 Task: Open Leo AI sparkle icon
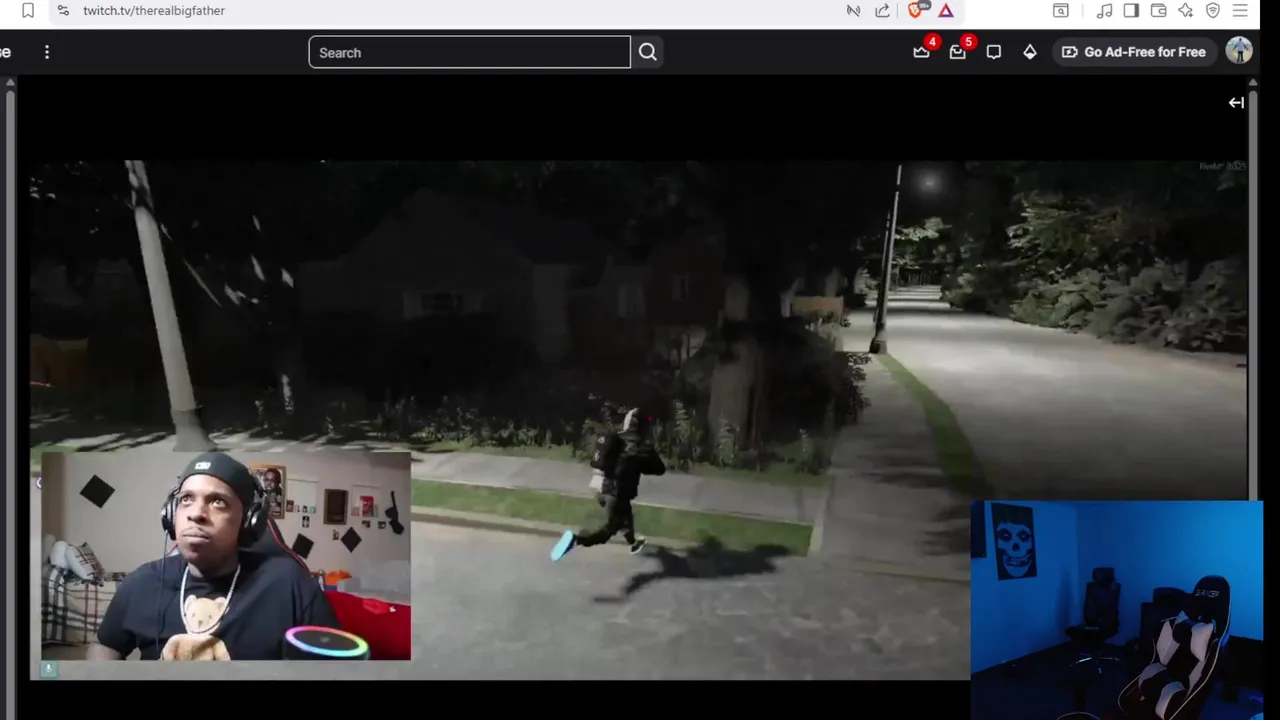pyautogui.click(x=1186, y=10)
